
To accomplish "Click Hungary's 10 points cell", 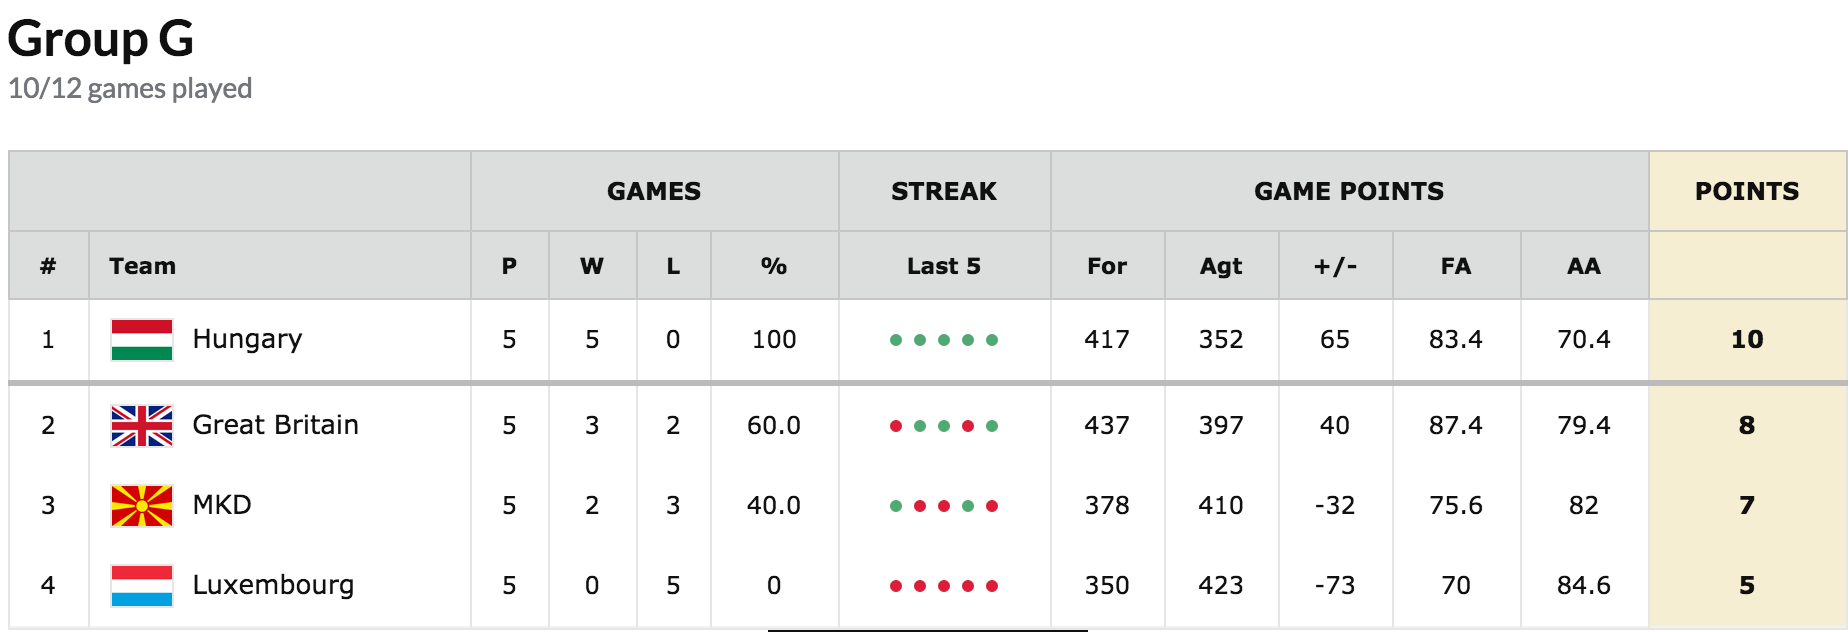I will (1747, 340).
